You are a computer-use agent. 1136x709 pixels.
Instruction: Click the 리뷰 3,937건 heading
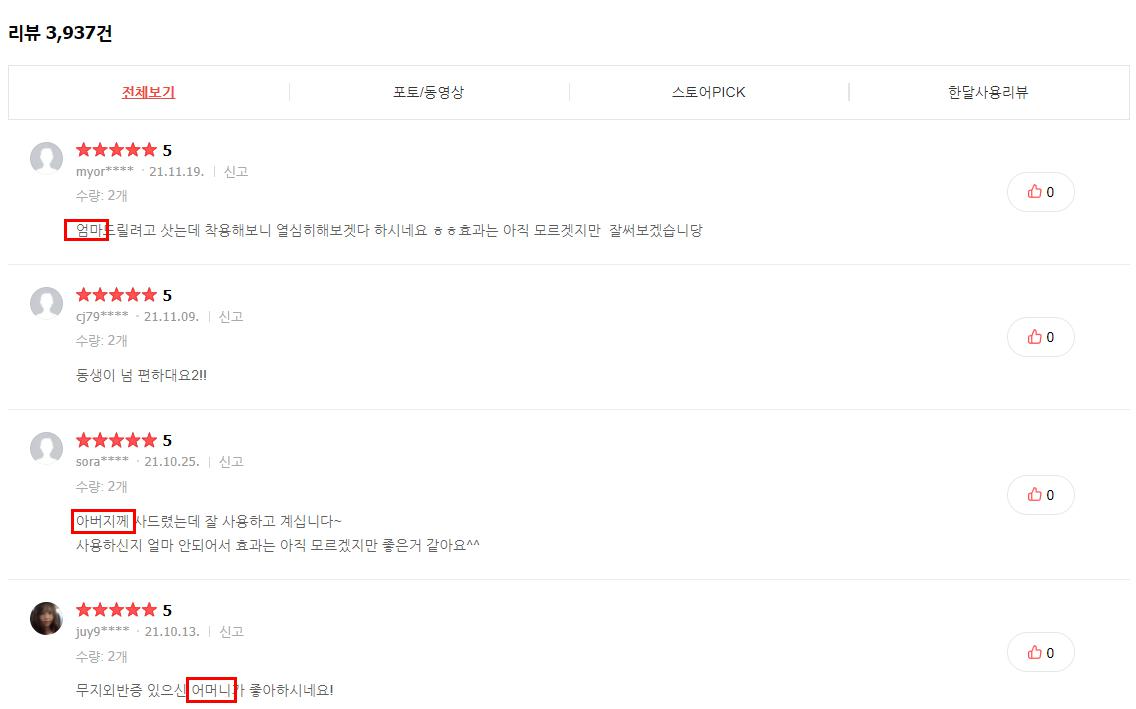pos(60,33)
